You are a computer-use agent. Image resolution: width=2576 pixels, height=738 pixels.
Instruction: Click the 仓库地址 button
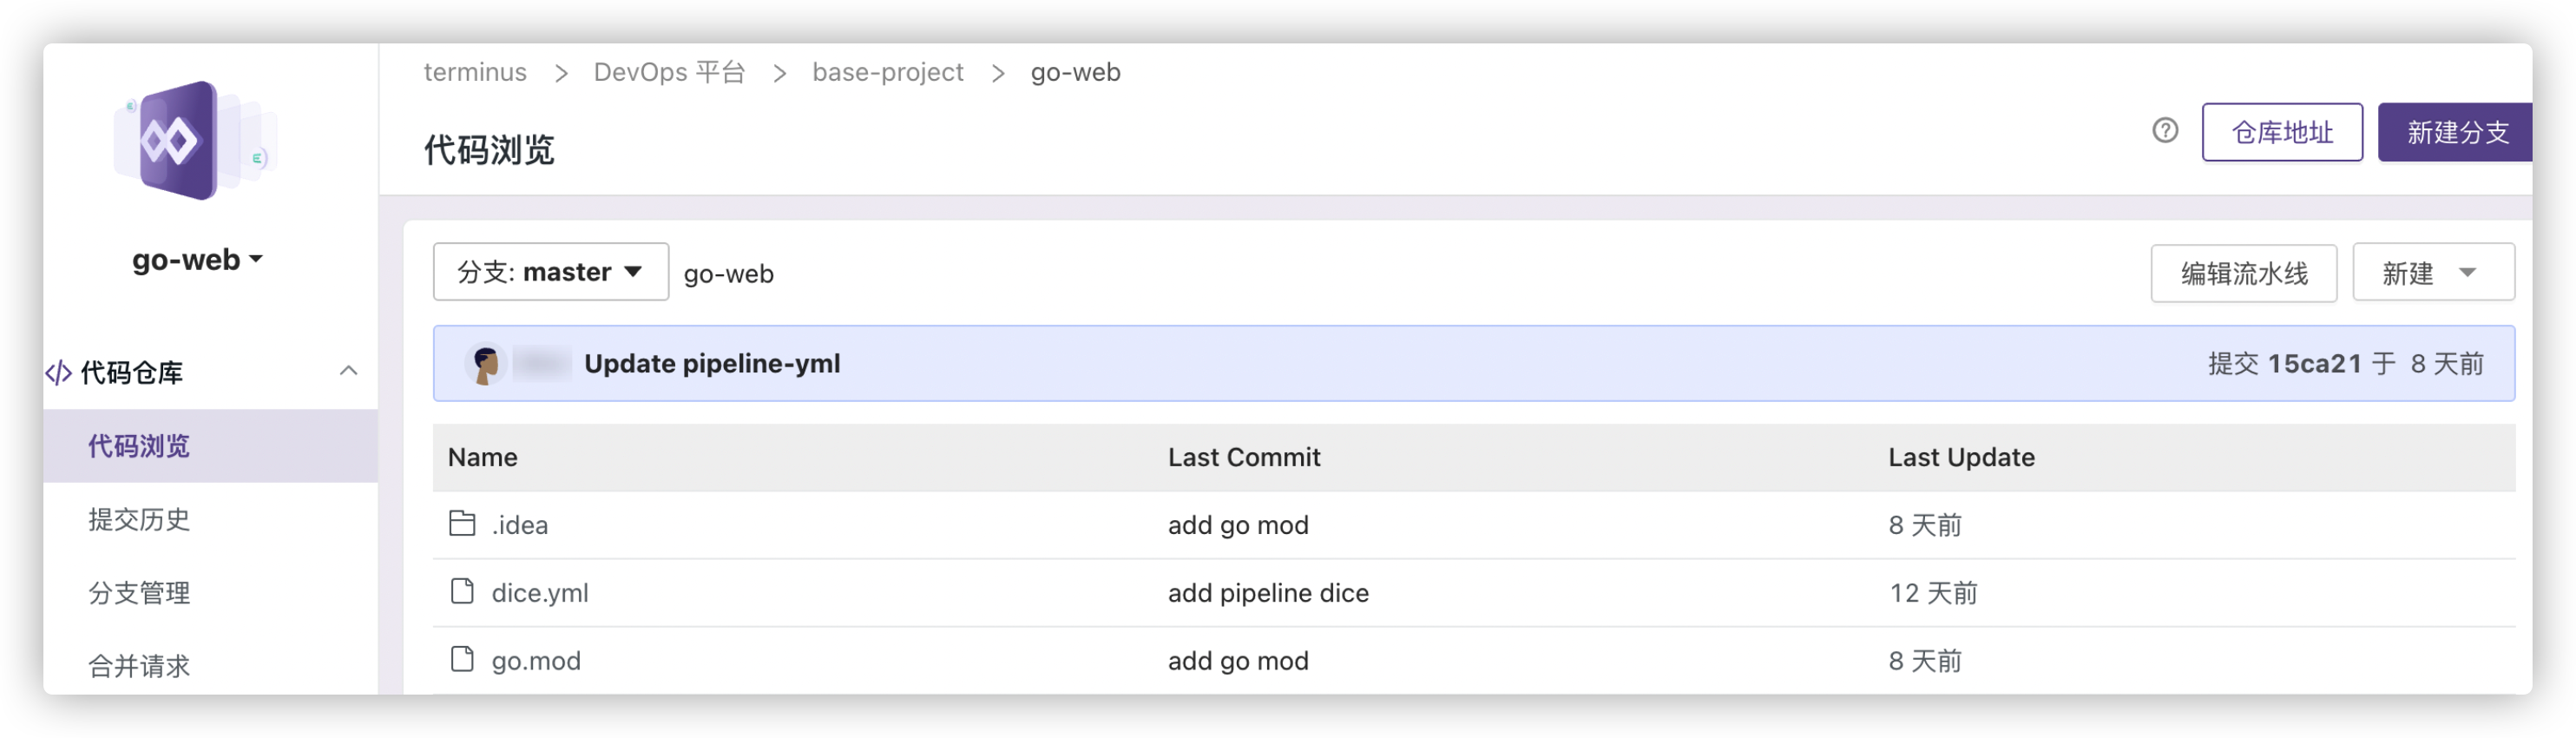coord(2281,132)
